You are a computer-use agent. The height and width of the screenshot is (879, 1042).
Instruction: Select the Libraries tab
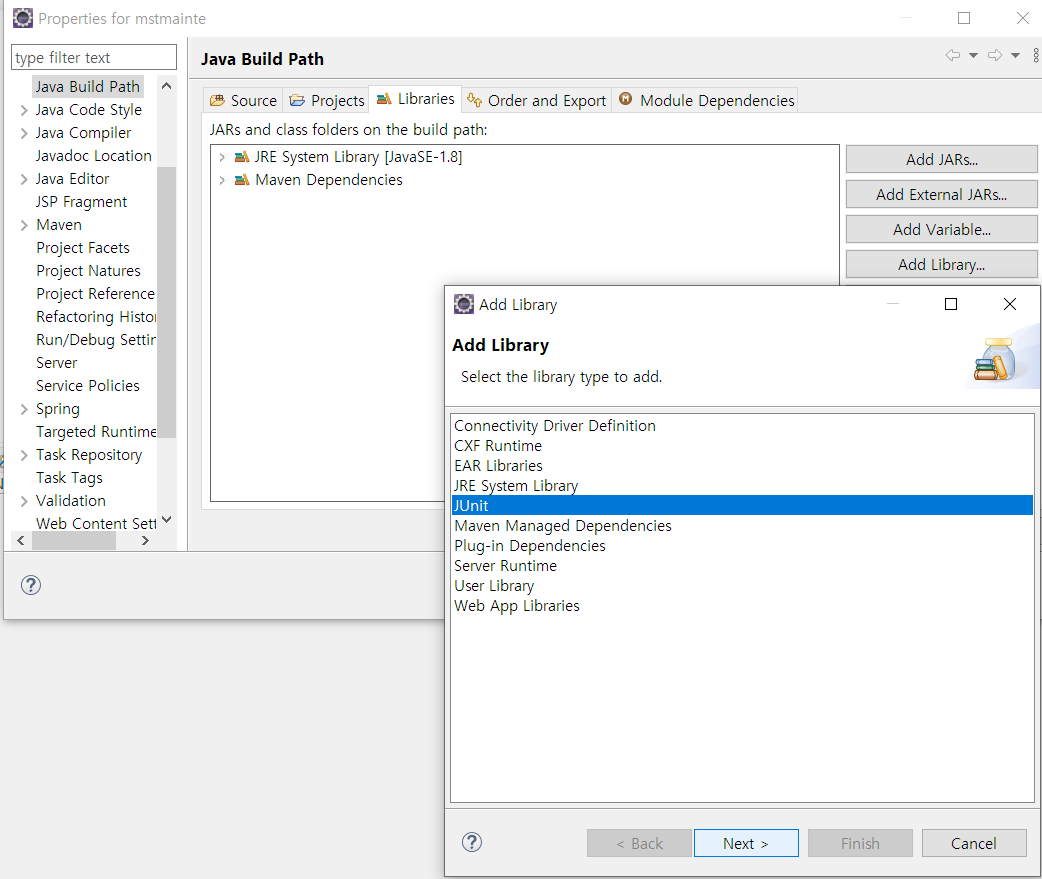415,99
